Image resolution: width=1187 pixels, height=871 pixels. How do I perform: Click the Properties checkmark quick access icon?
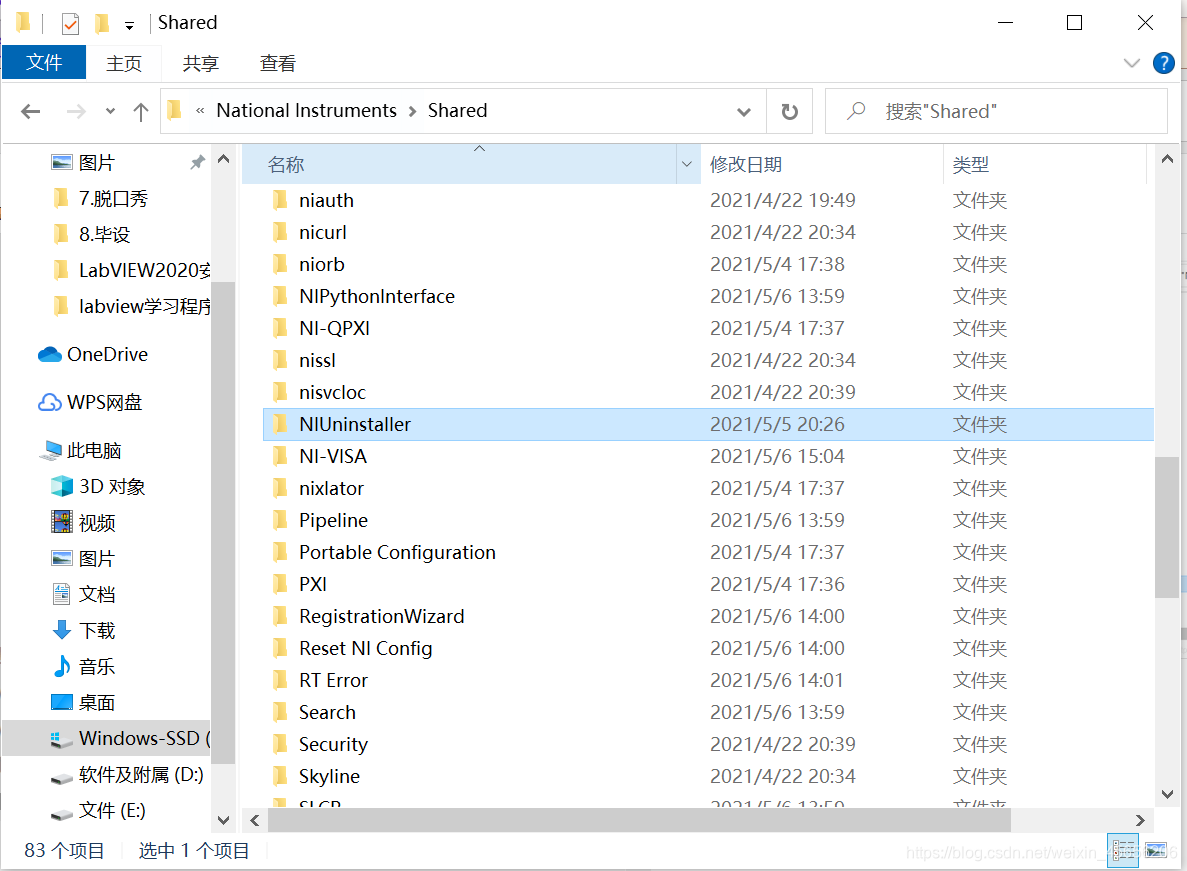point(70,24)
